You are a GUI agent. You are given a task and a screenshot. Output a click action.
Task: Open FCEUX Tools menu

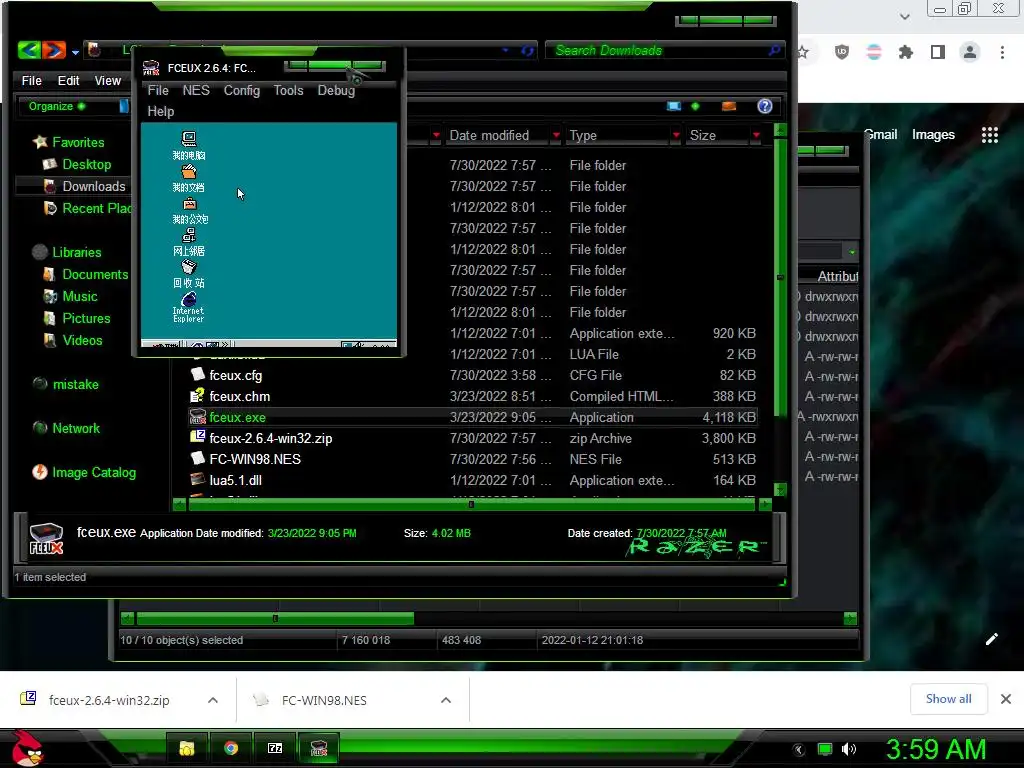(x=288, y=90)
